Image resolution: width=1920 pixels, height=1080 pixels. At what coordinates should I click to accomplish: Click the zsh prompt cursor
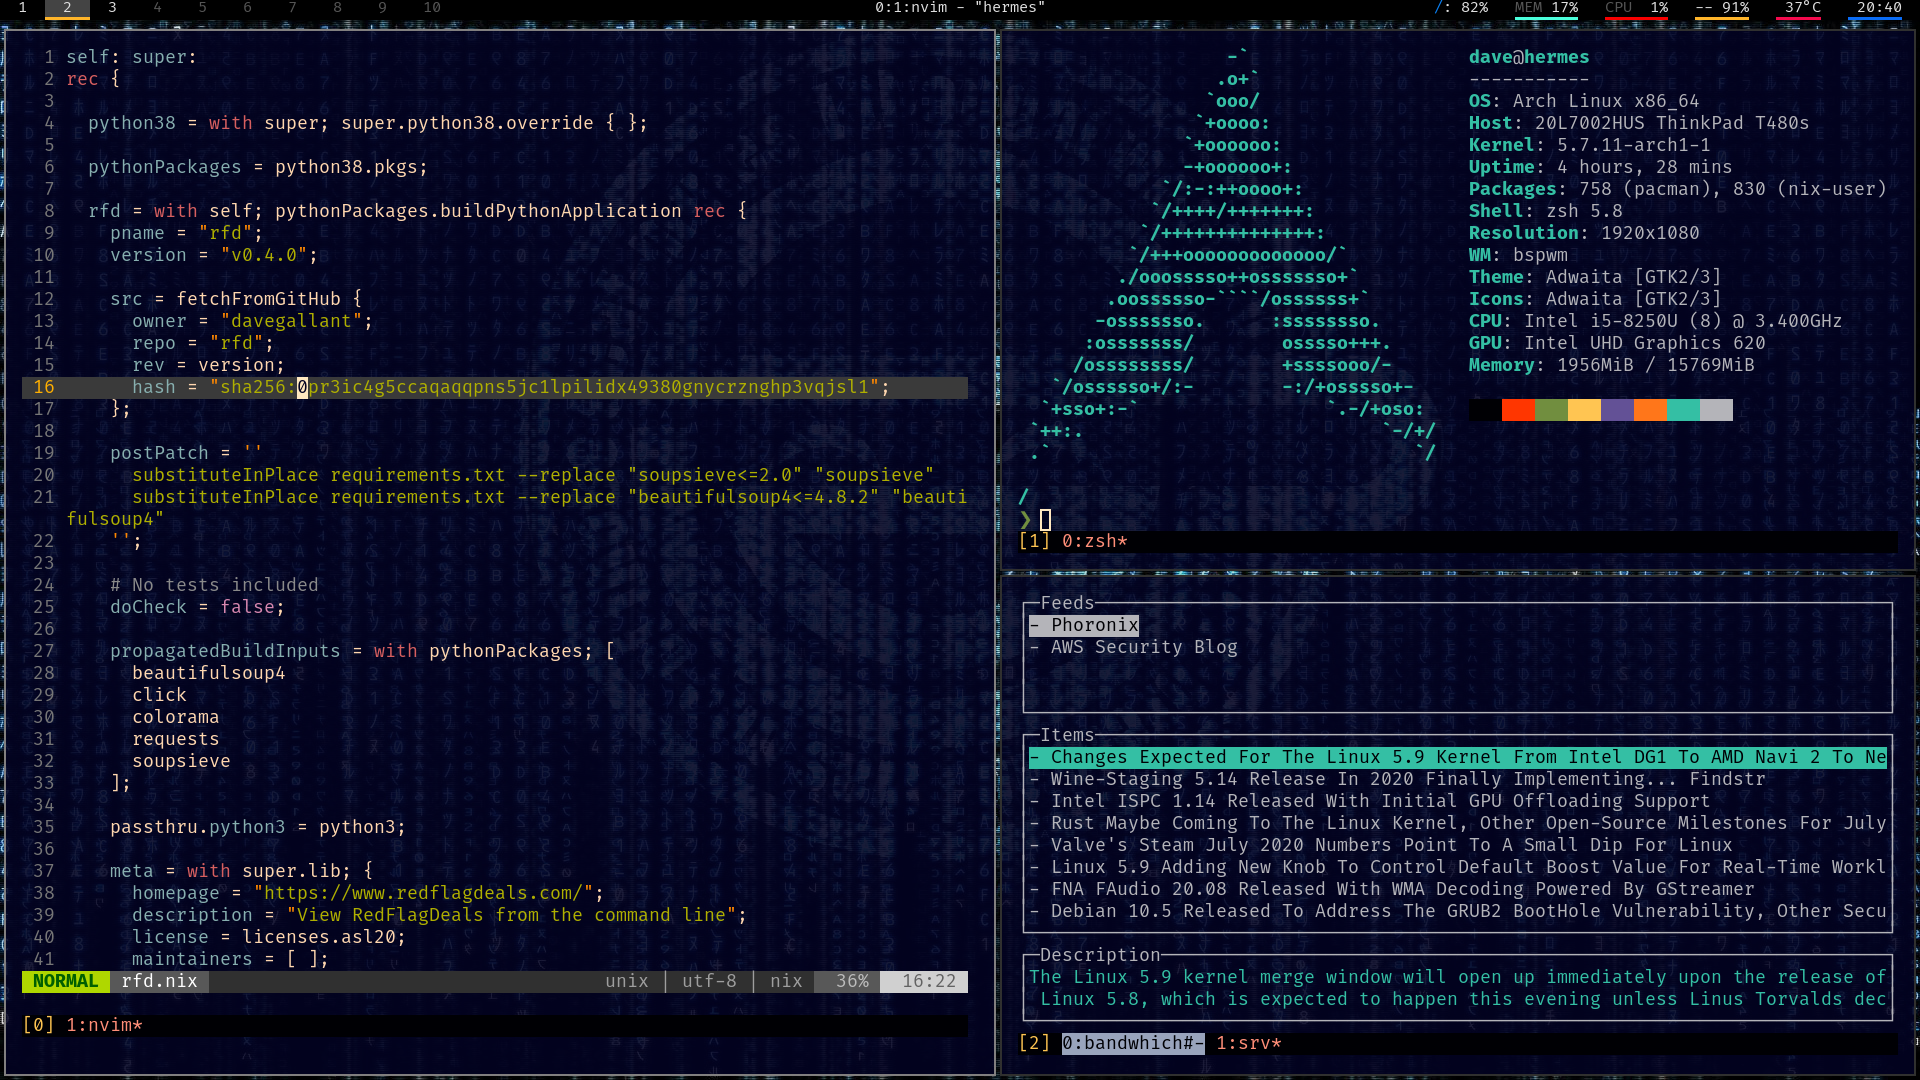1045,519
